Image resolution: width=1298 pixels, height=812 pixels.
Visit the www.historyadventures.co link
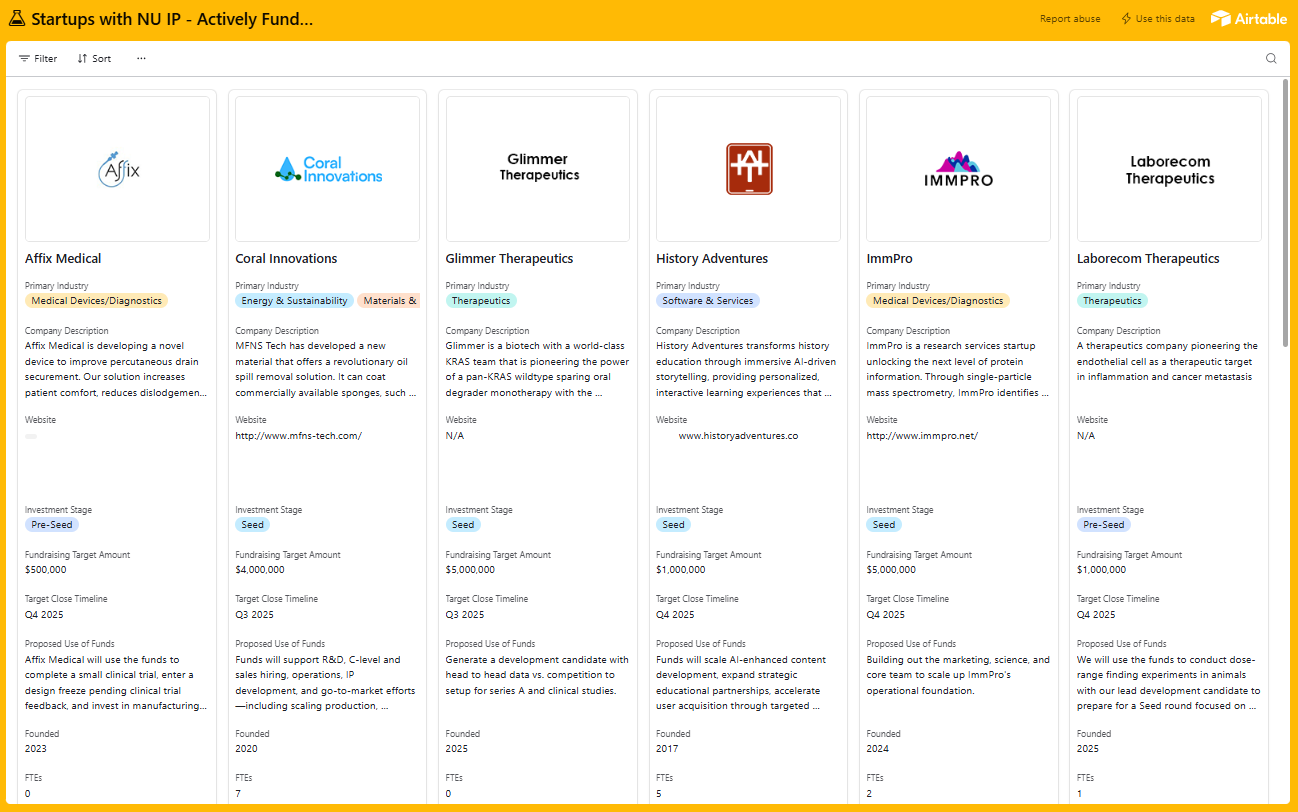pyautogui.click(x=738, y=436)
